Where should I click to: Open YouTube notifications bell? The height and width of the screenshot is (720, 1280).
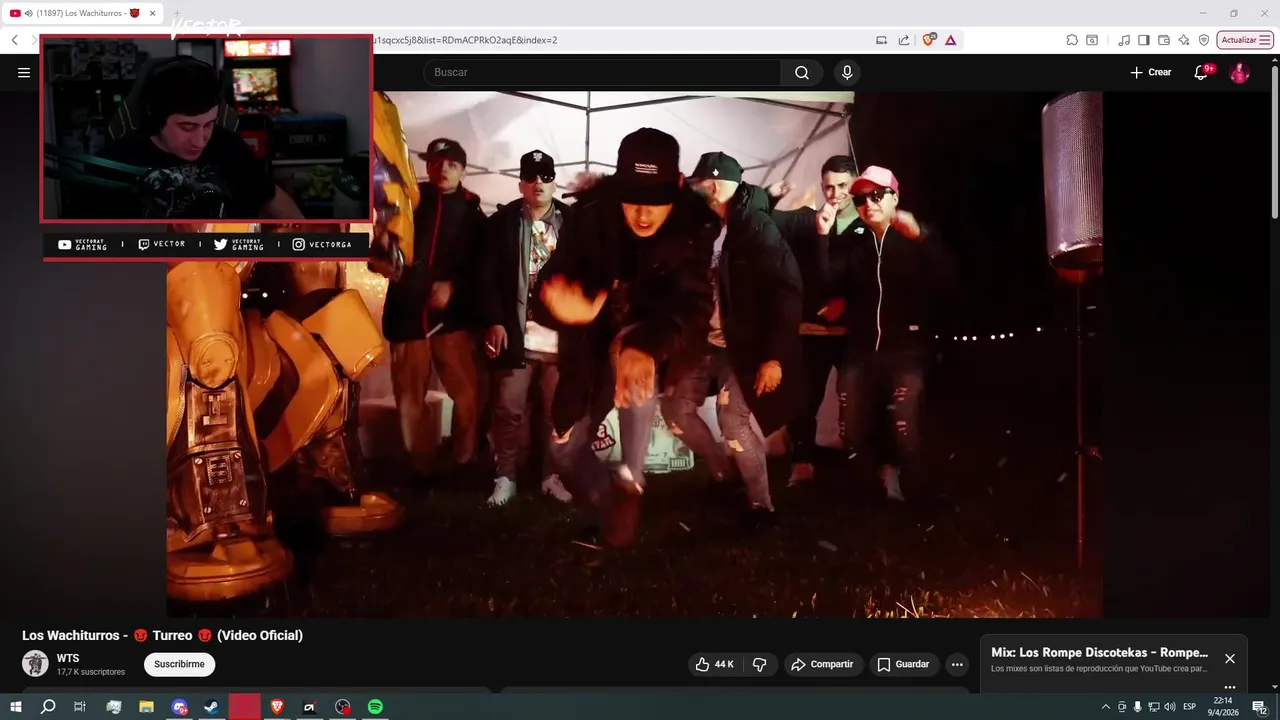point(1202,72)
